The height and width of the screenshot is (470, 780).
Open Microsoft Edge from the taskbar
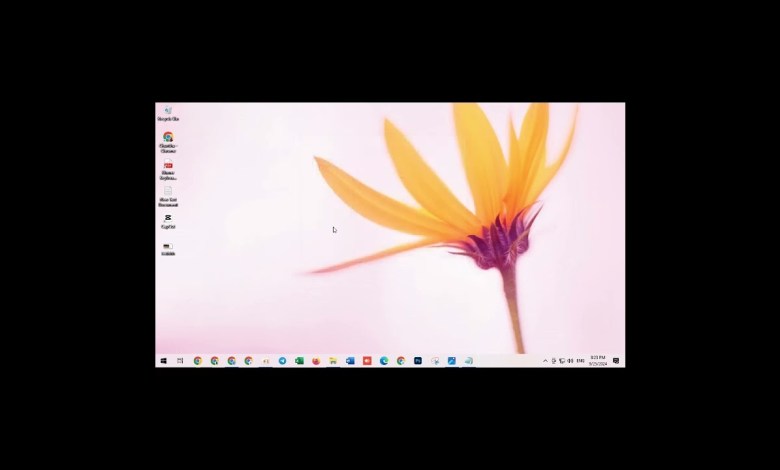tap(384, 361)
